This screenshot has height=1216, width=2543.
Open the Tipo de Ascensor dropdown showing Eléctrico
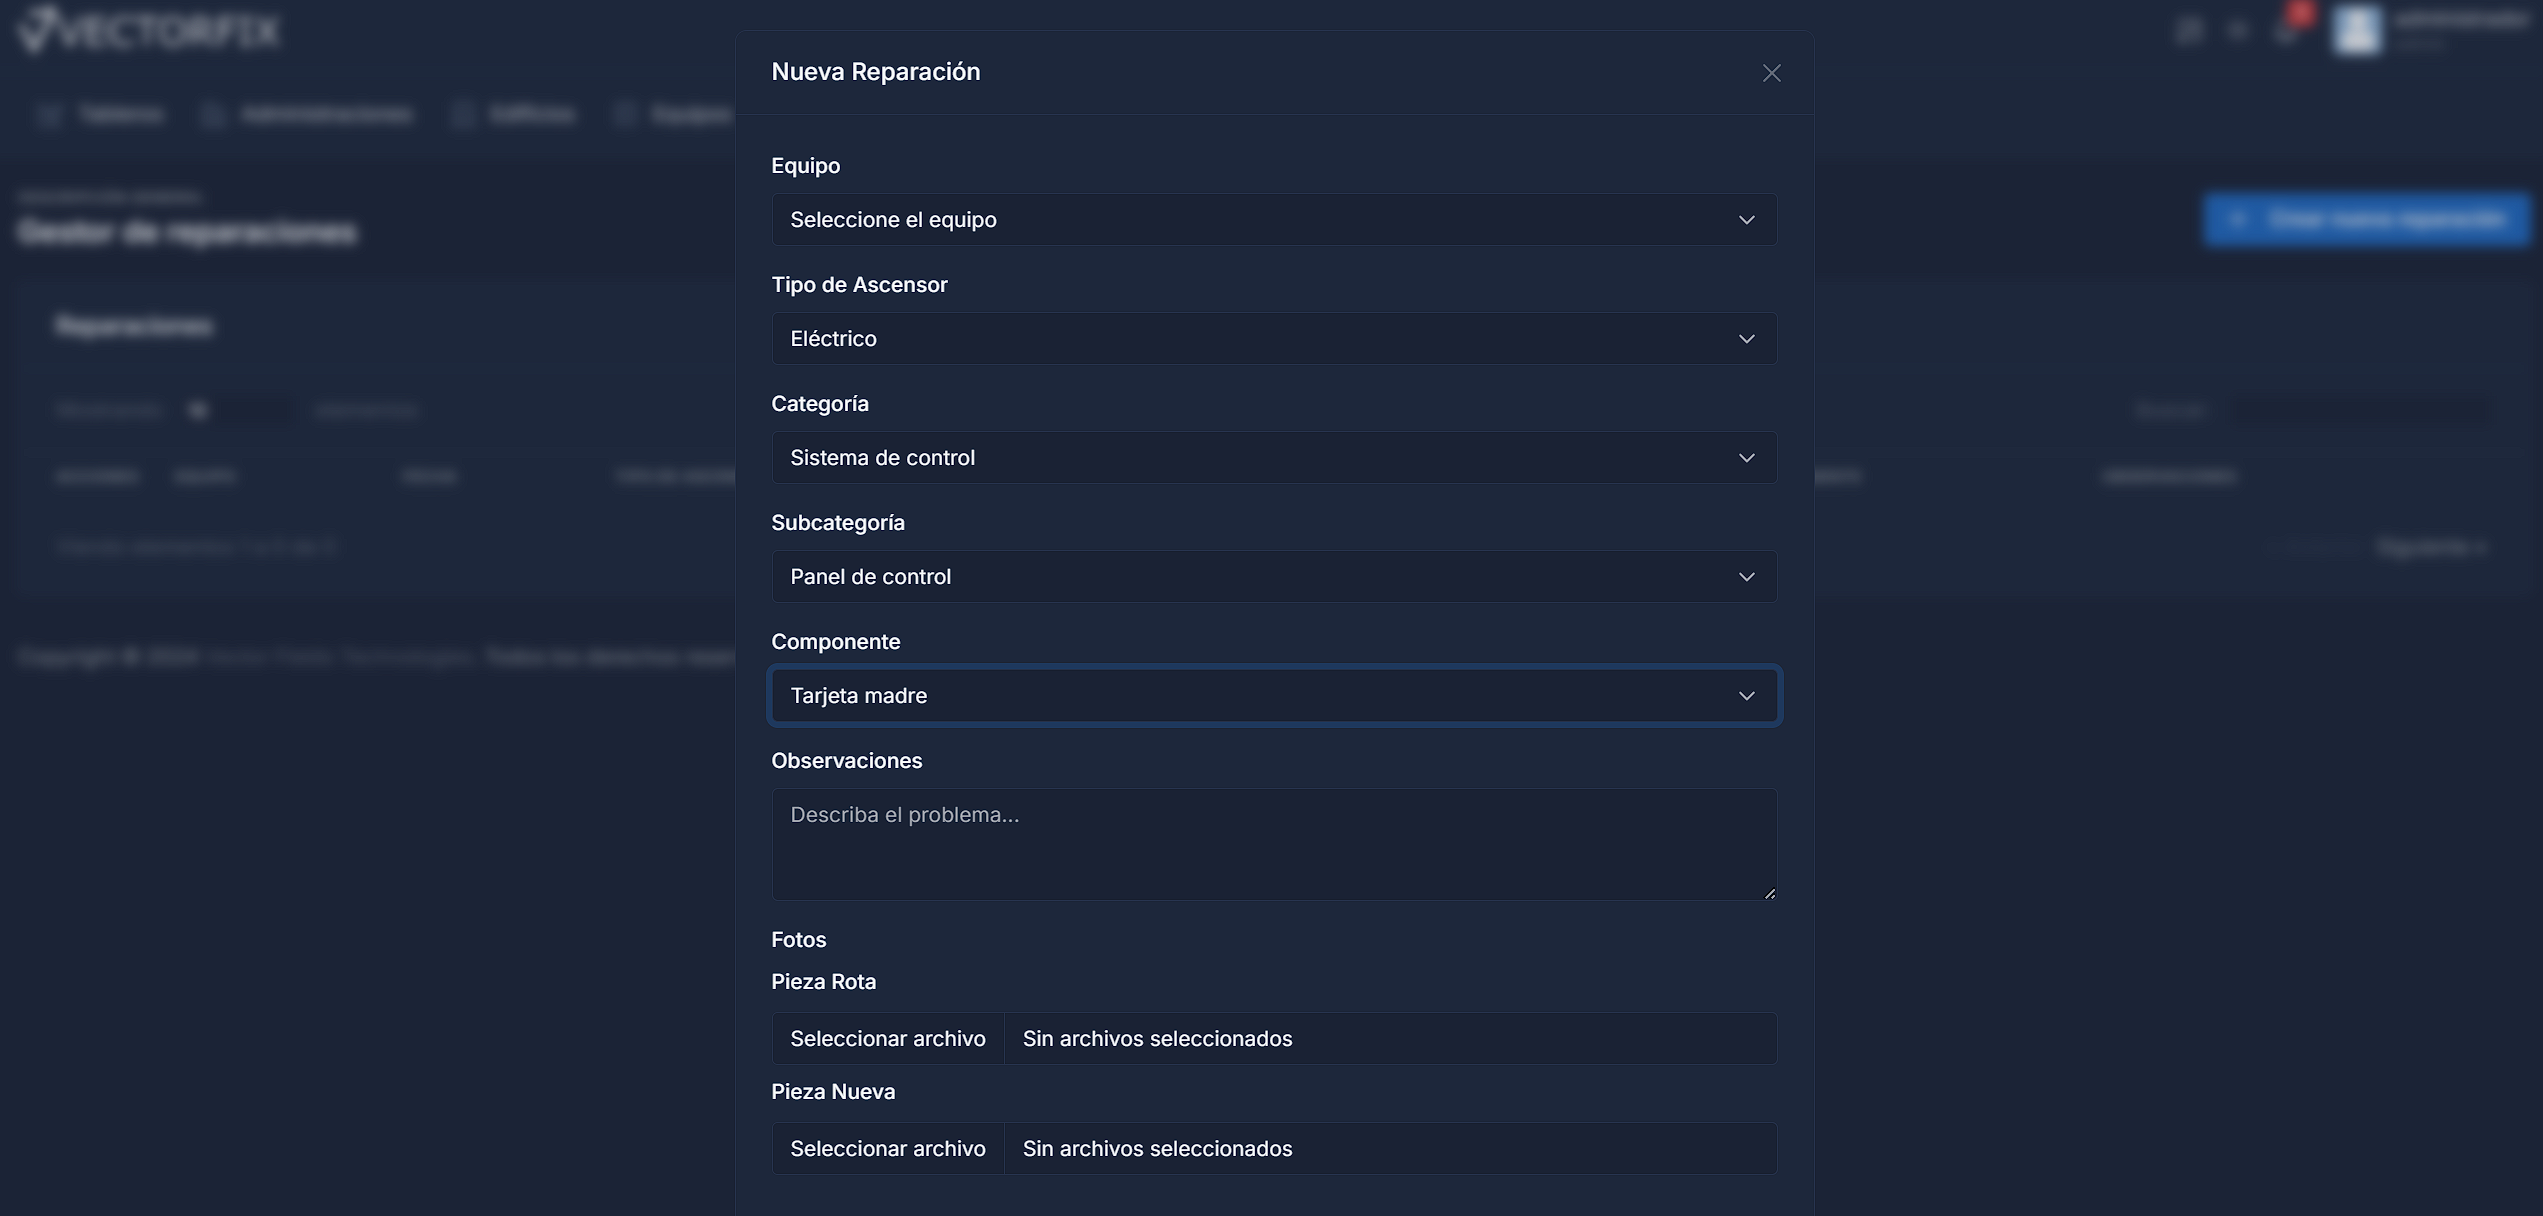pos(1273,339)
